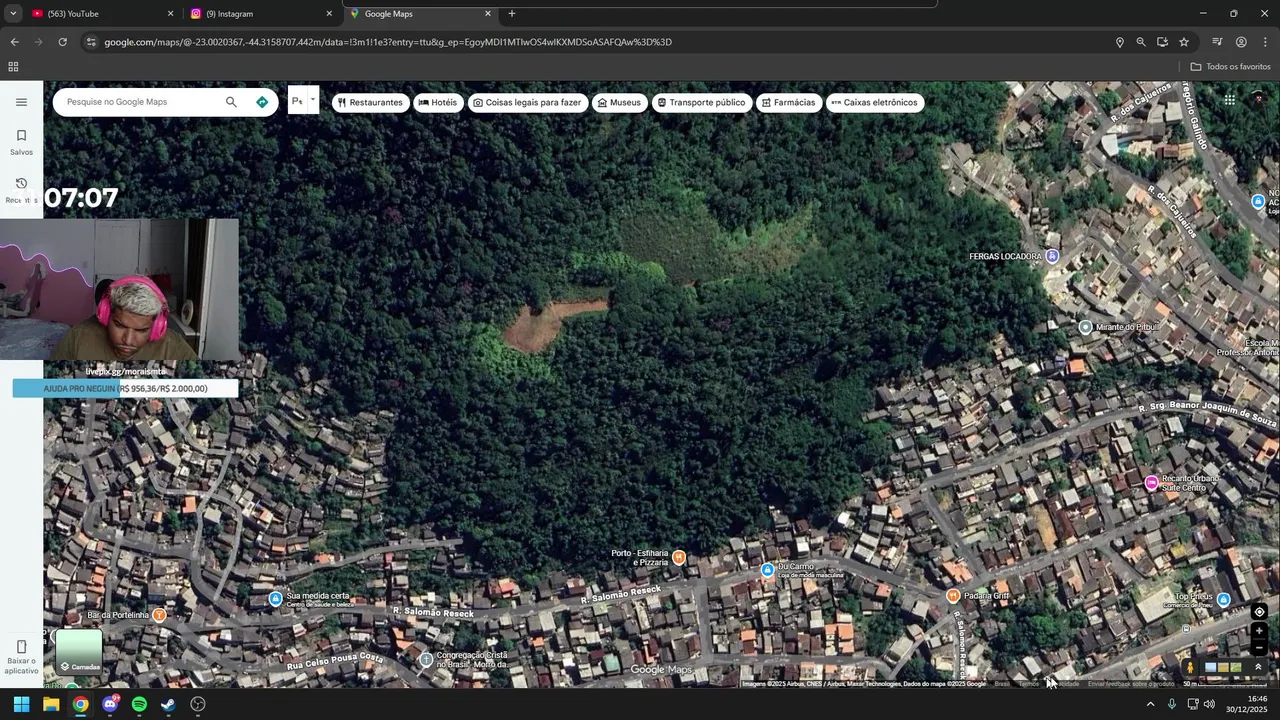Screen dimensions: 1280x720
Task: Focus the Pesquise no Google Maps field
Action: (x=140, y=102)
